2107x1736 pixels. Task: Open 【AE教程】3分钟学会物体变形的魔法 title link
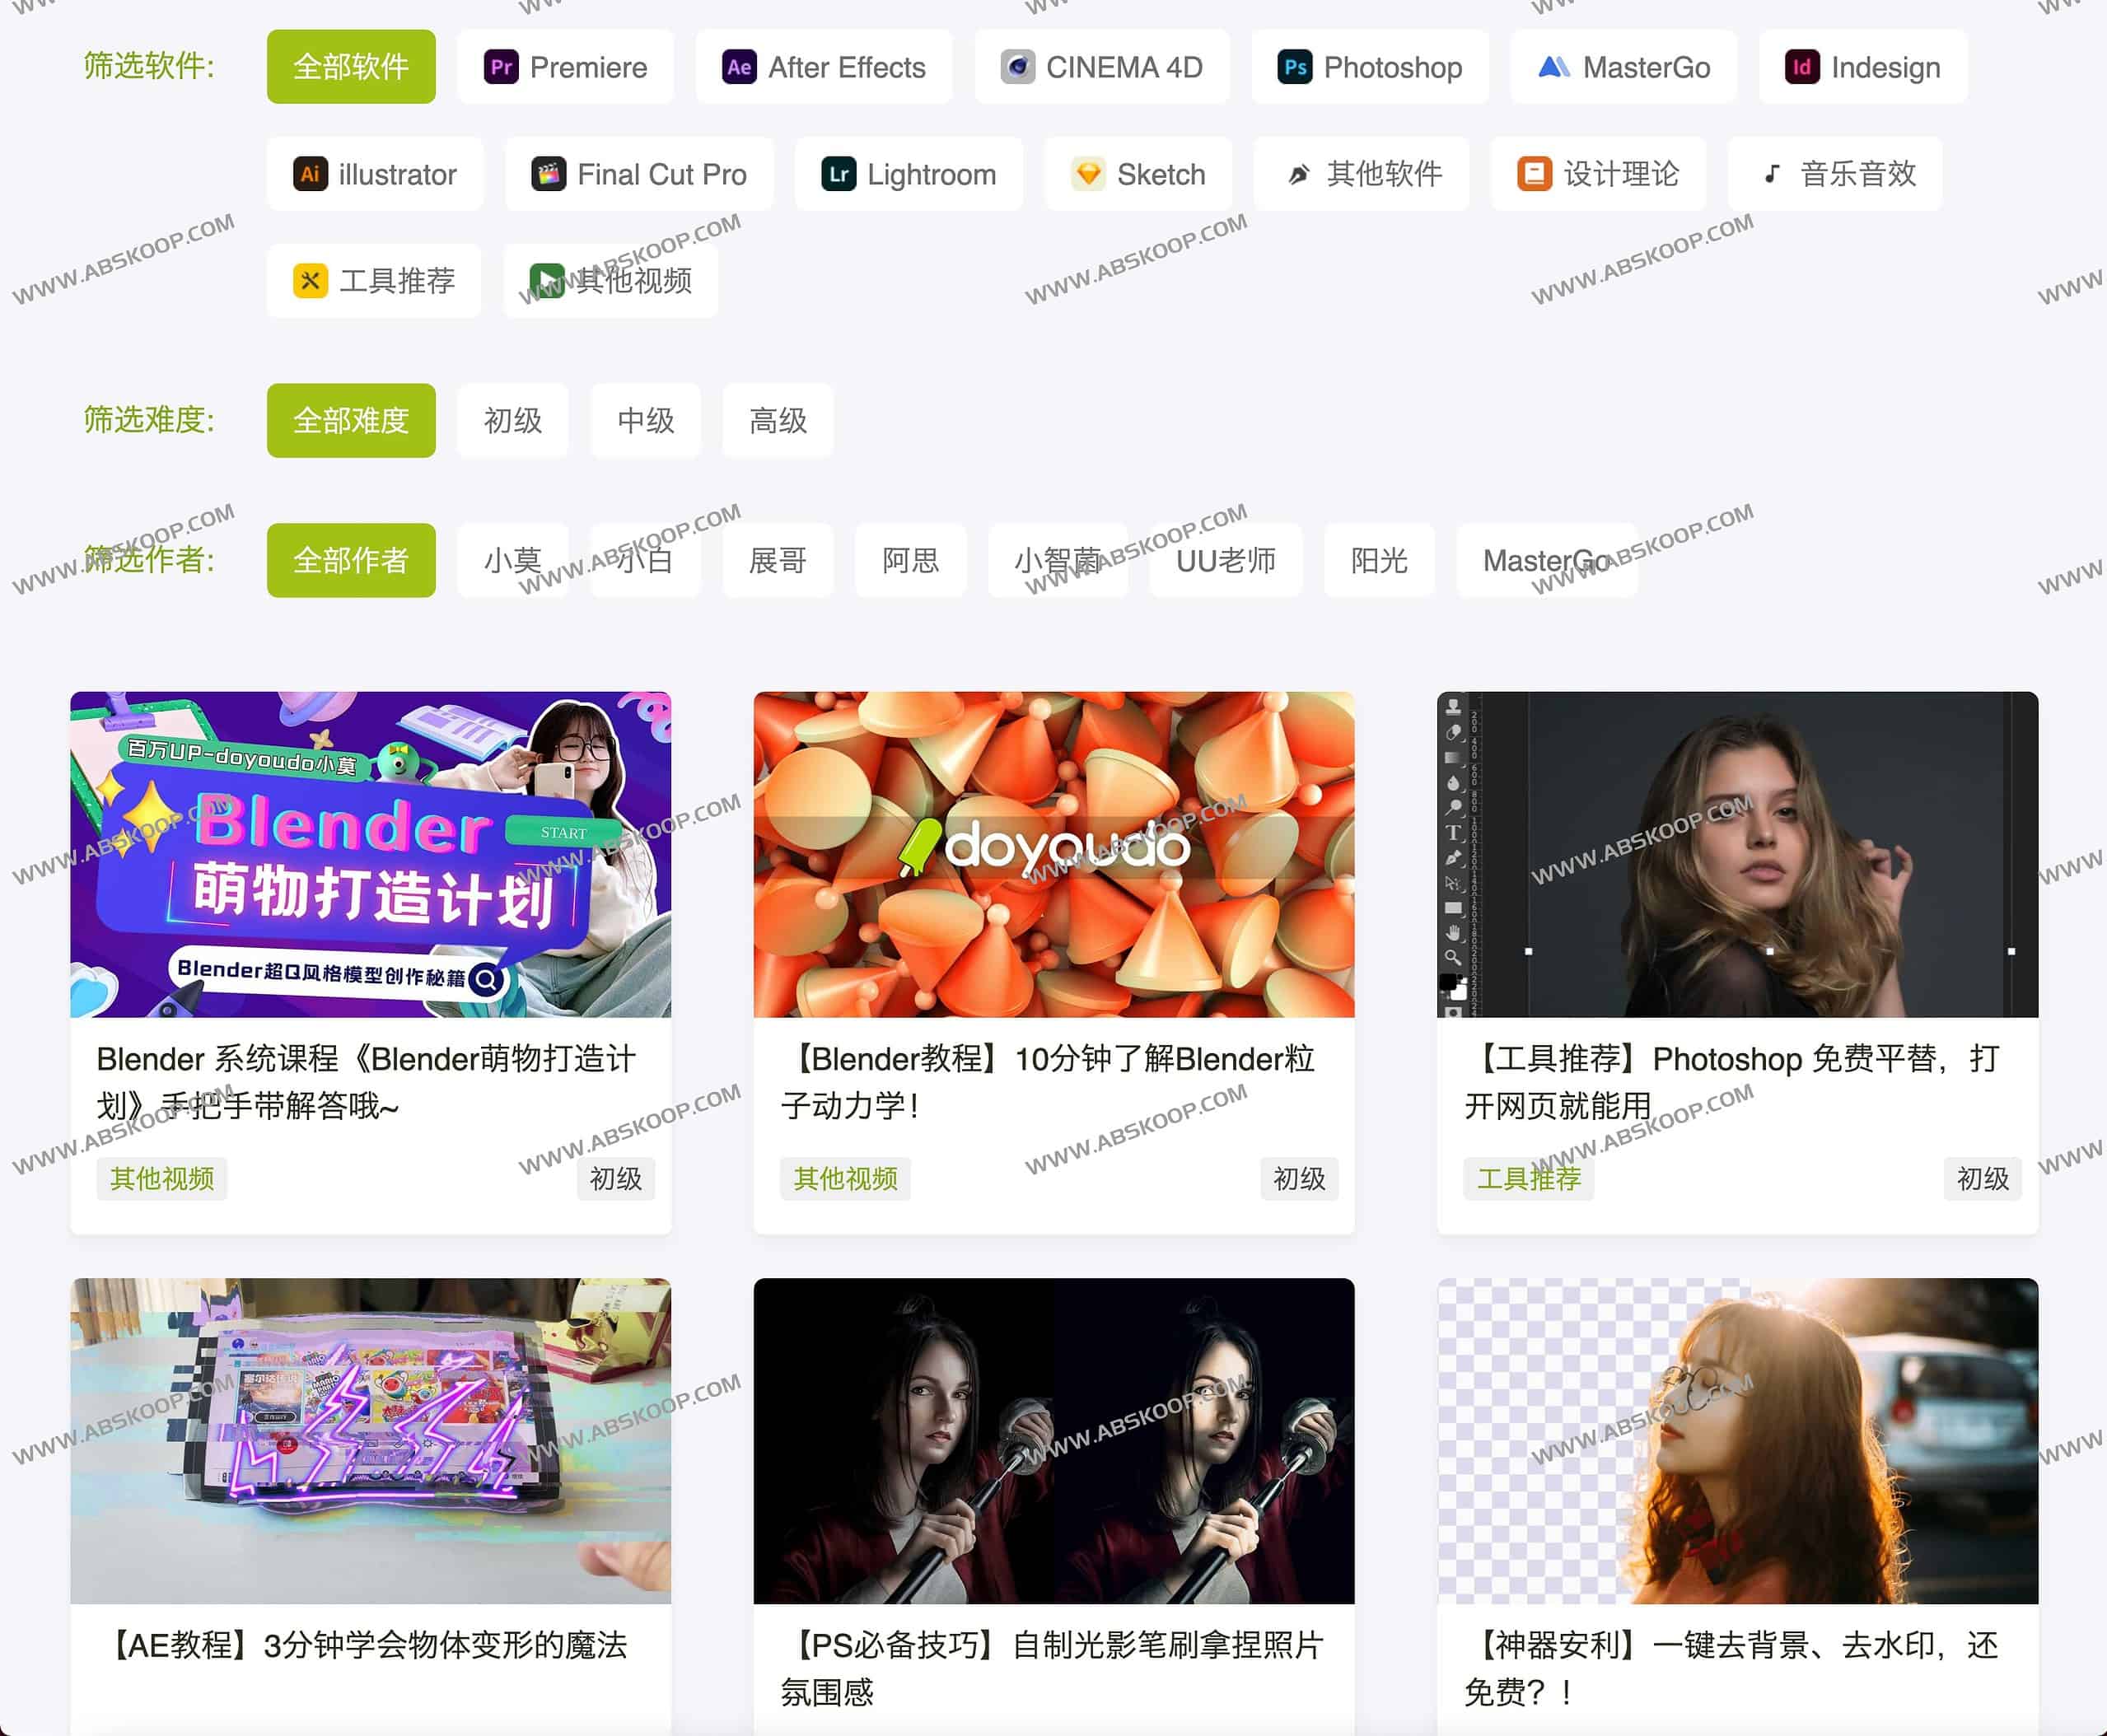(370, 1645)
